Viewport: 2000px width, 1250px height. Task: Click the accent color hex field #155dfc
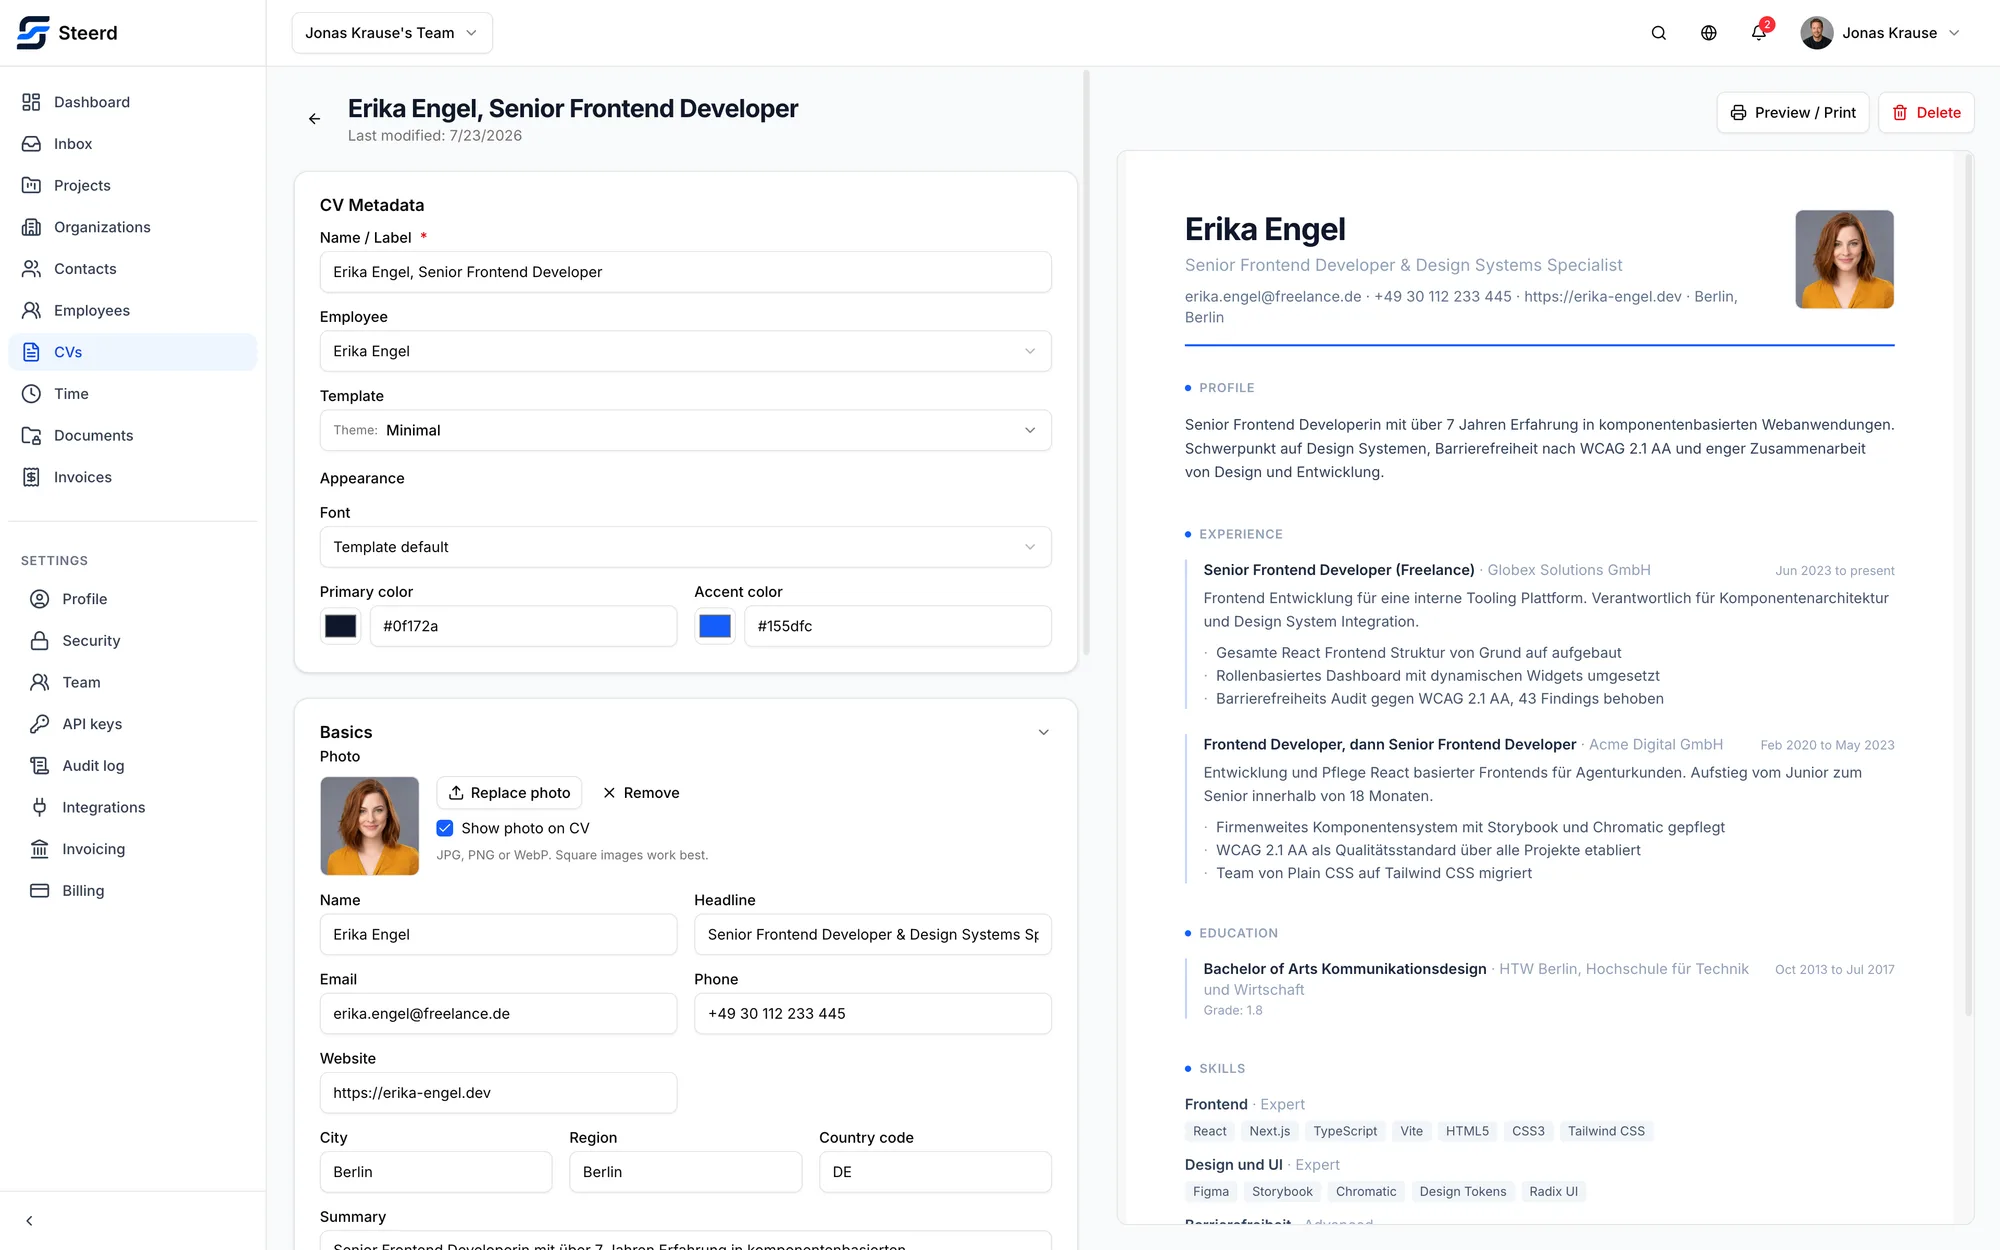pos(897,626)
